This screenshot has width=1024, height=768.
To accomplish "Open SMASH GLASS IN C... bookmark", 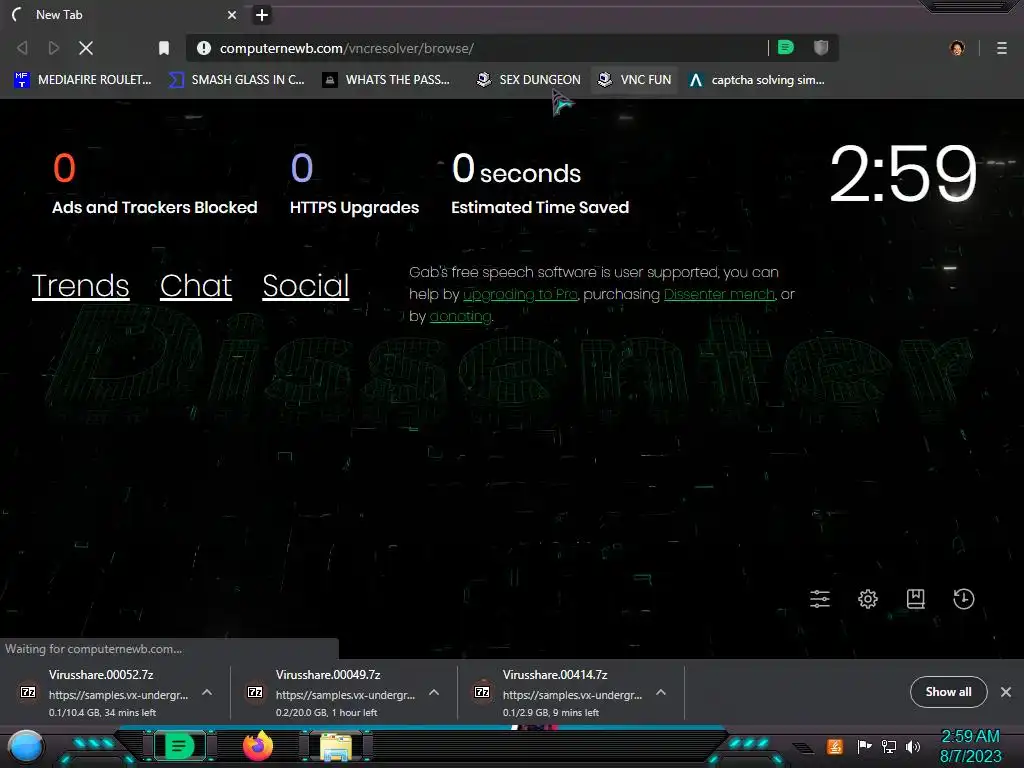I will click(x=237, y=80).
